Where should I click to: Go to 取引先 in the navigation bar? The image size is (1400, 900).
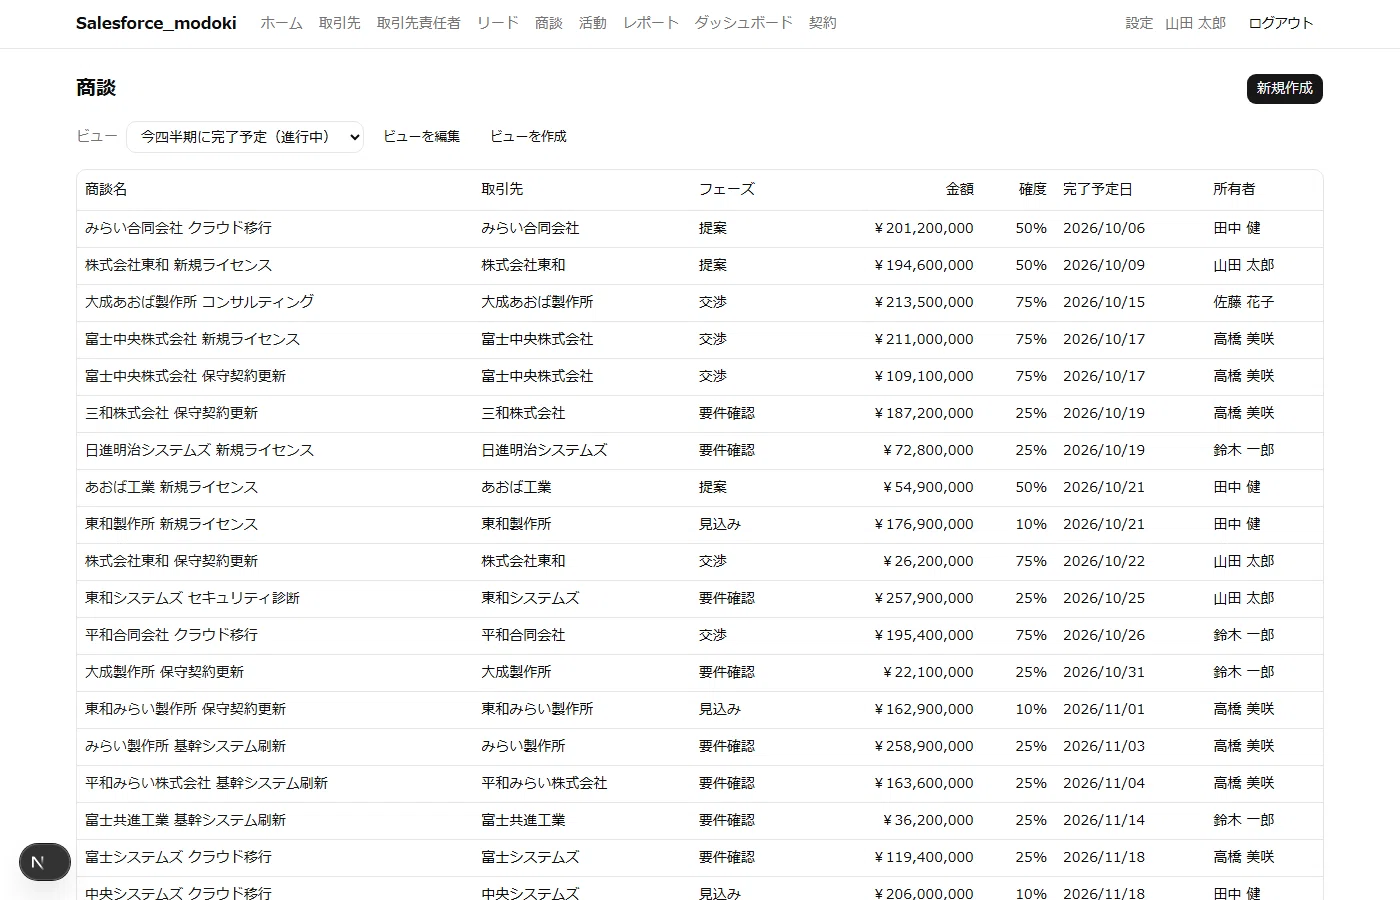point(339,23)
